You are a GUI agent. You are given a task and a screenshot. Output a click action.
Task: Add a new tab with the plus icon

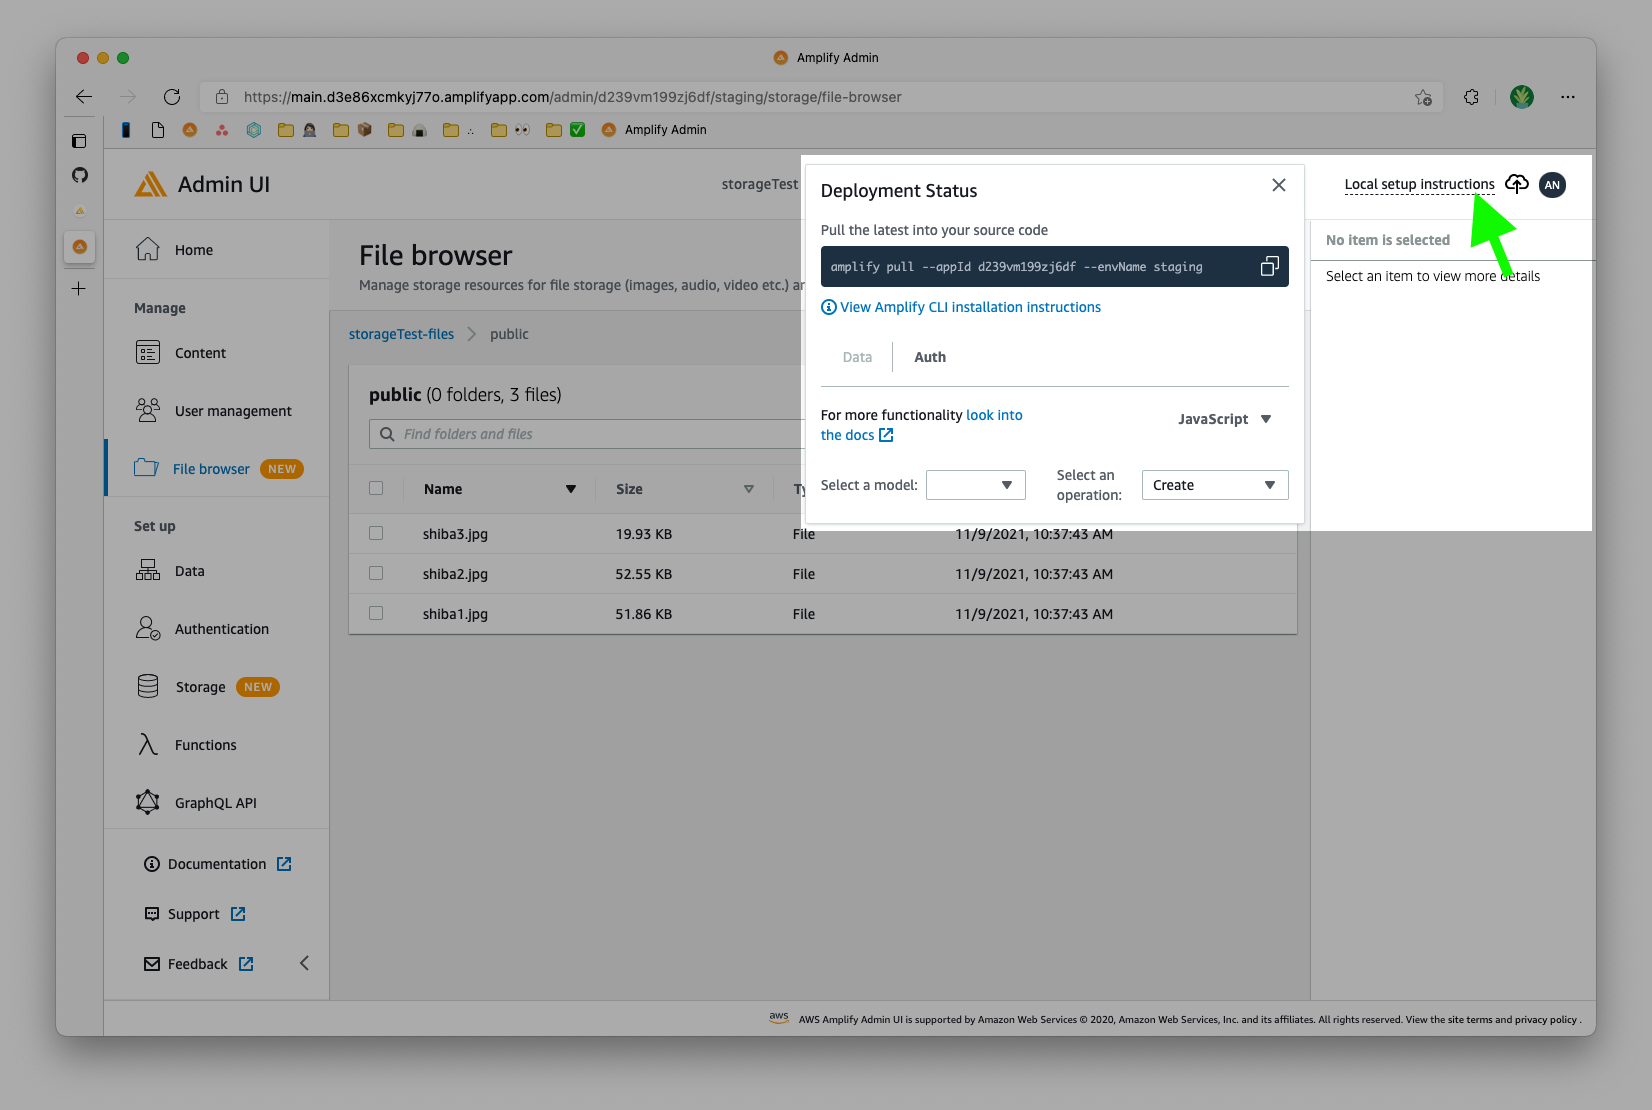coord(79,289)
